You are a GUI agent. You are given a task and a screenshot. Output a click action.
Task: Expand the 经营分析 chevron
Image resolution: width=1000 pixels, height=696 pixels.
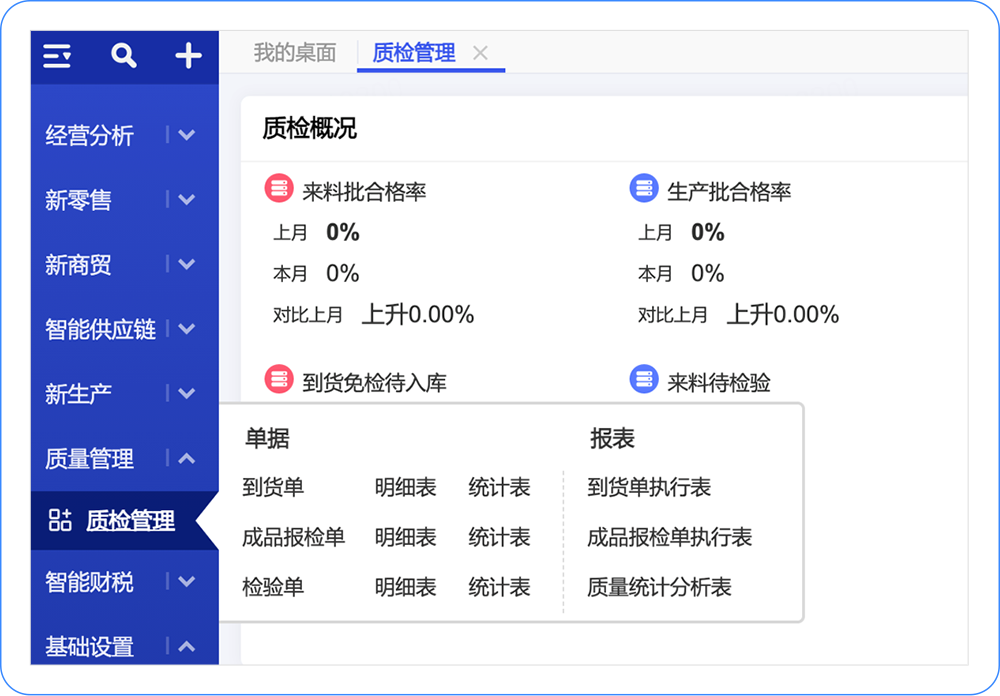click(x=186, y=135)
